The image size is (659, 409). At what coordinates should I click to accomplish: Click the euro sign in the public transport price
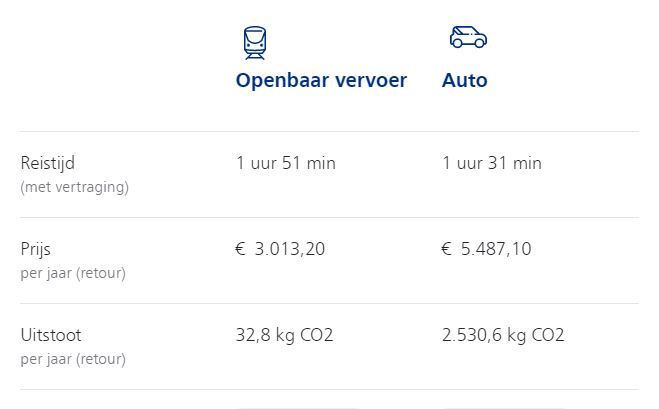[x=240, y=249]
